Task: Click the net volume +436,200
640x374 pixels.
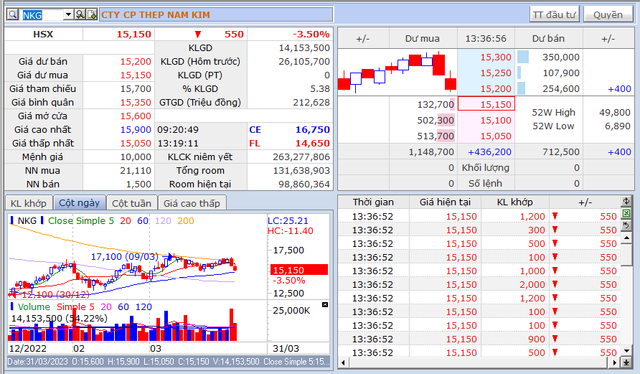Action: coord(489,152)
